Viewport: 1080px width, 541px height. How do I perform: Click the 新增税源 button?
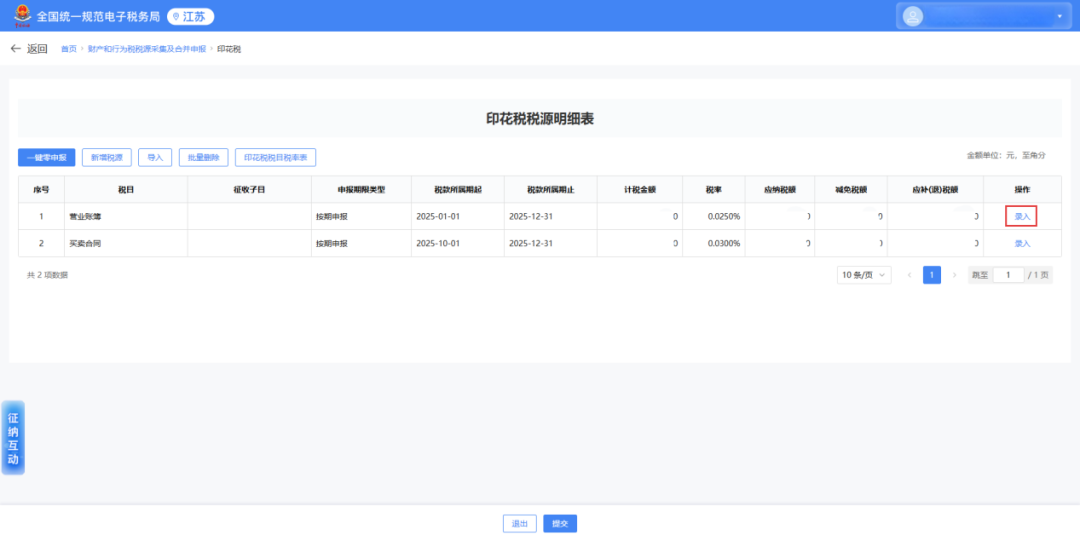click(106, 157)
